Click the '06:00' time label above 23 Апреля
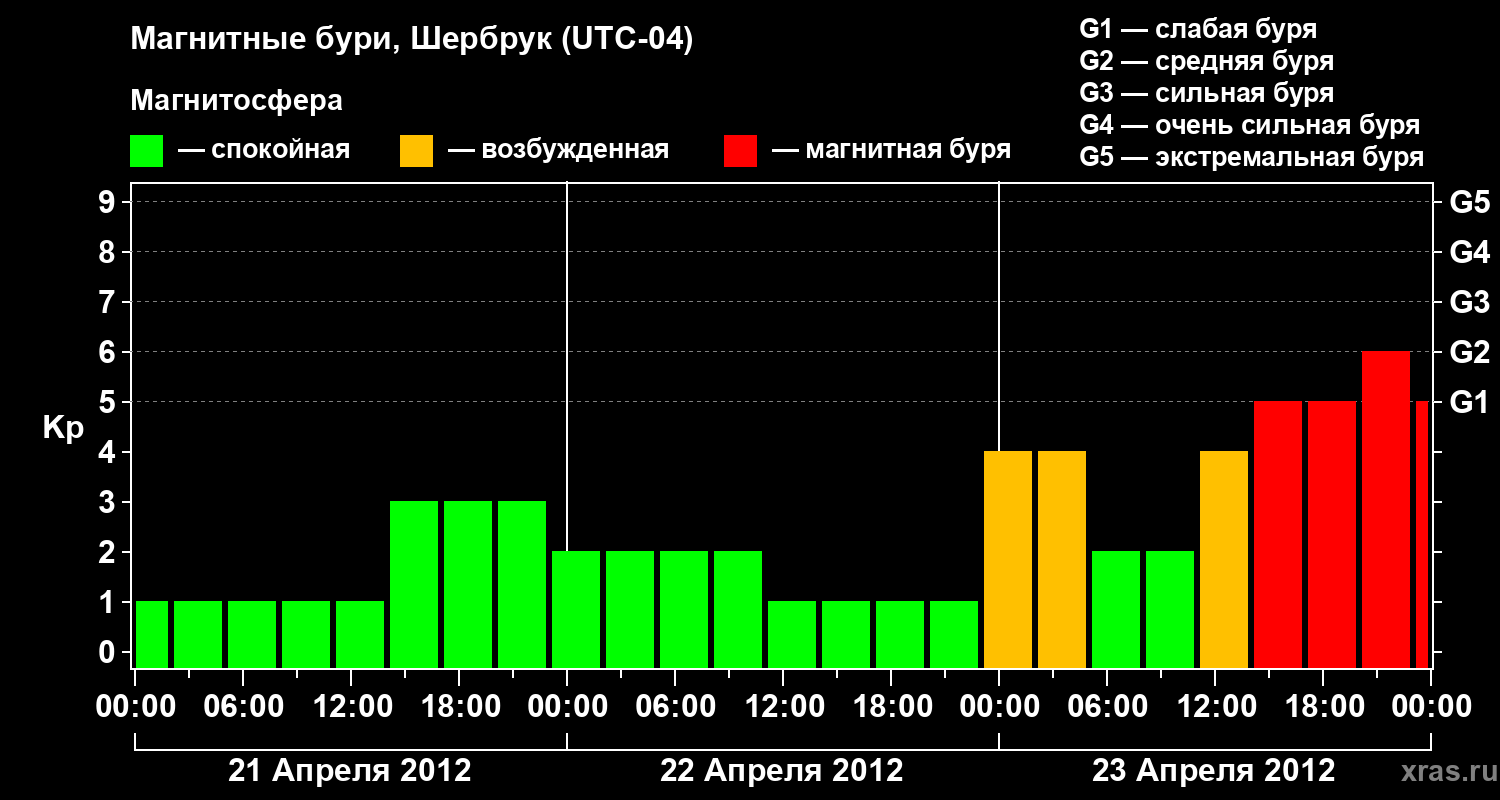 coord(1107,707)
